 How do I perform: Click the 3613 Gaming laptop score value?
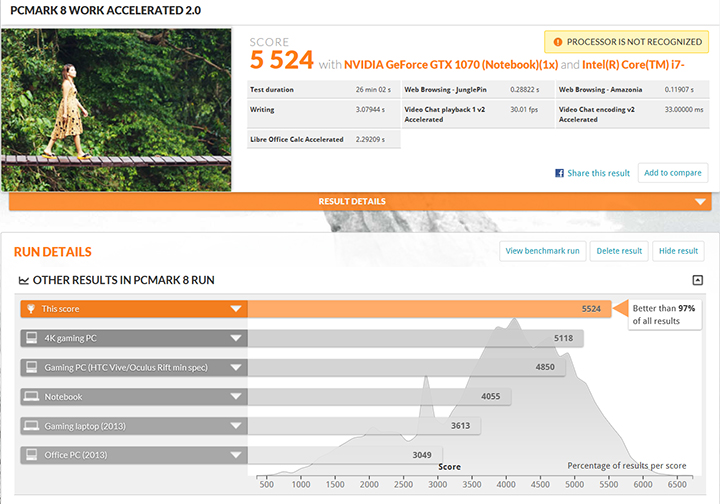pos(460,426)
